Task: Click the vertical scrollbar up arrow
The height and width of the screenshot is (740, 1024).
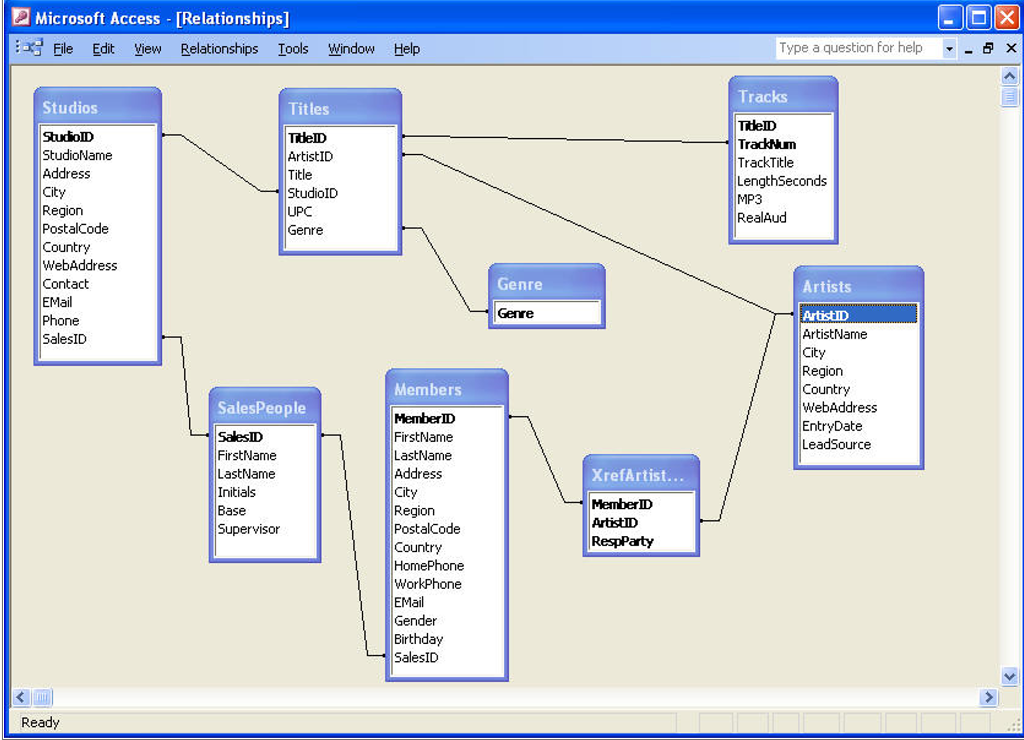Action: pos(1010,76)
